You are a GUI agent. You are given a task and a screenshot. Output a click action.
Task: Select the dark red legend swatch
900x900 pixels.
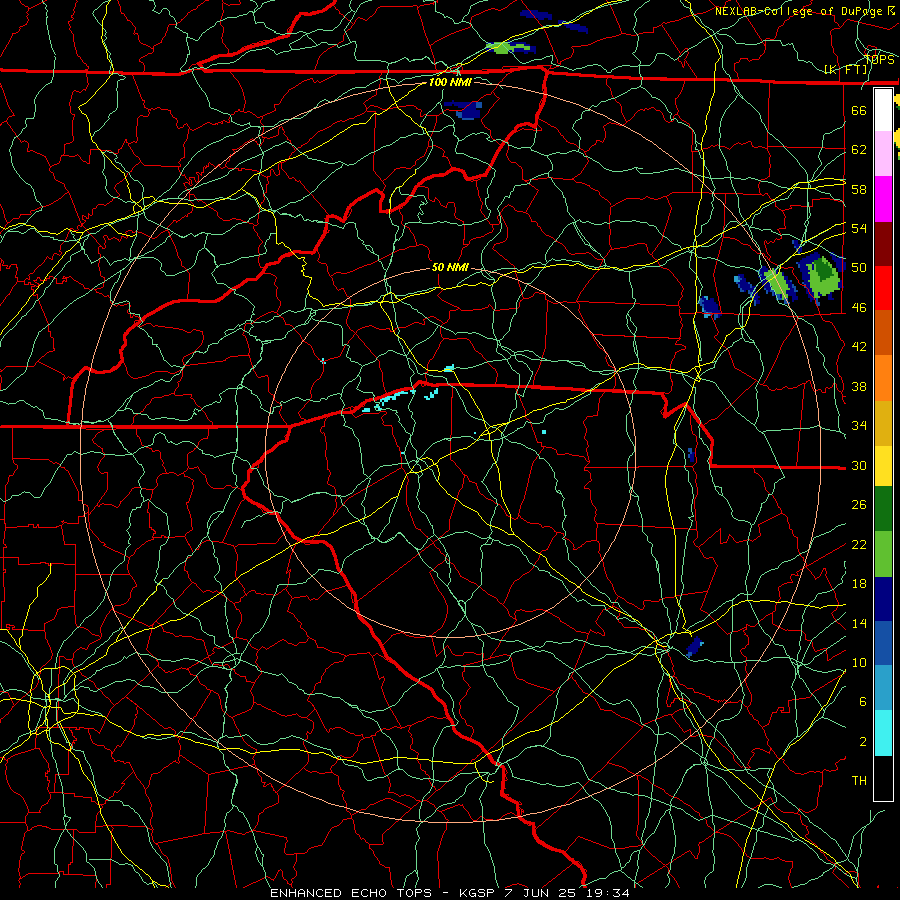pos(883,244)
